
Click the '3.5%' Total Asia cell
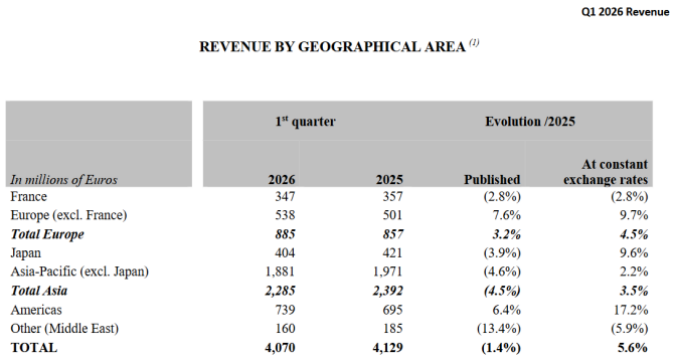(634, 291)
